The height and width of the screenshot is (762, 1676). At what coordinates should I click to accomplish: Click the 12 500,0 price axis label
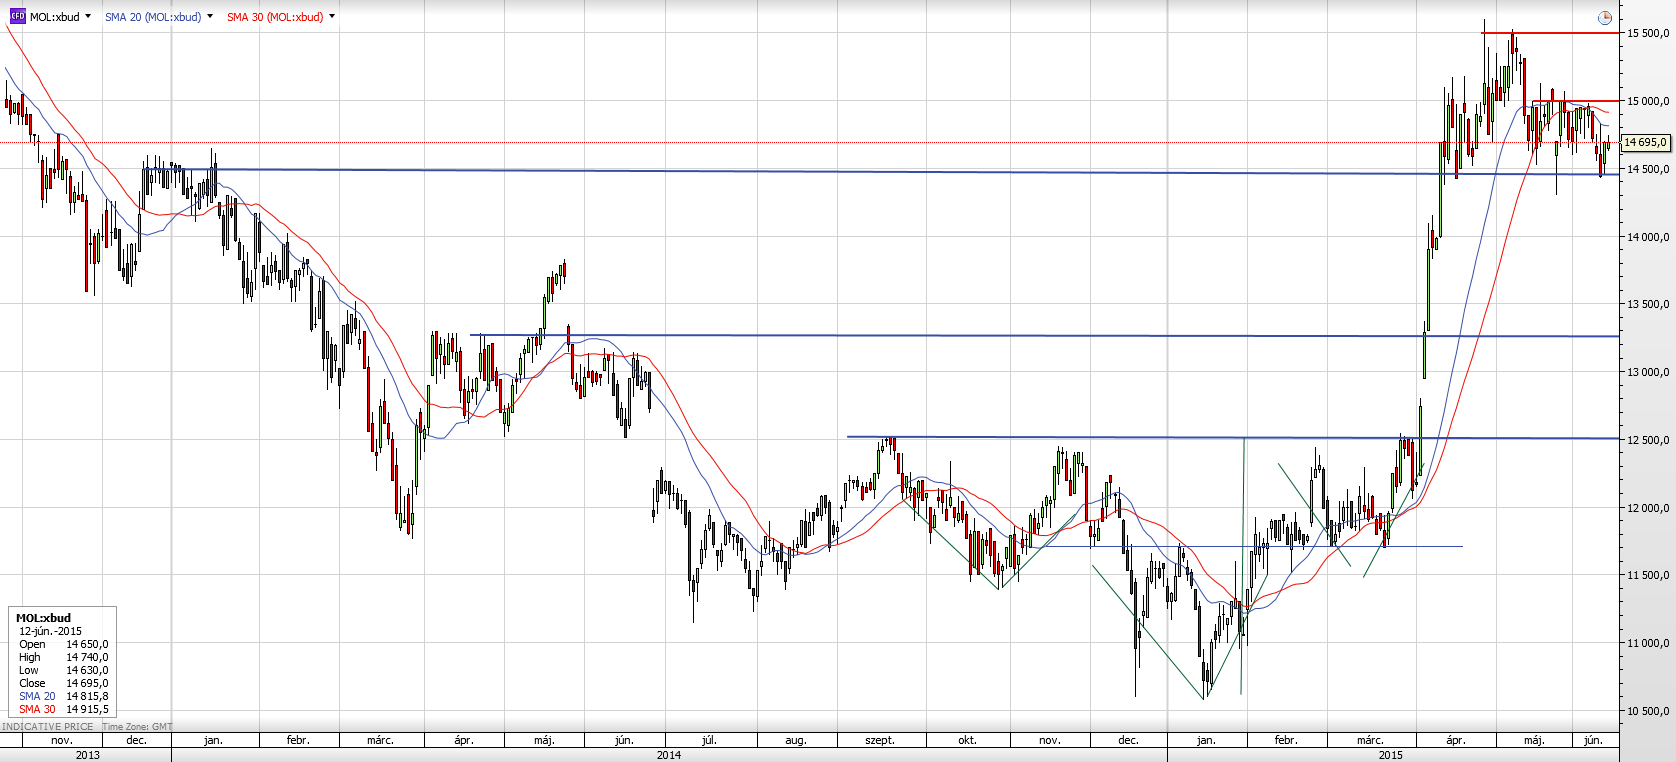tap(1648, 440)
